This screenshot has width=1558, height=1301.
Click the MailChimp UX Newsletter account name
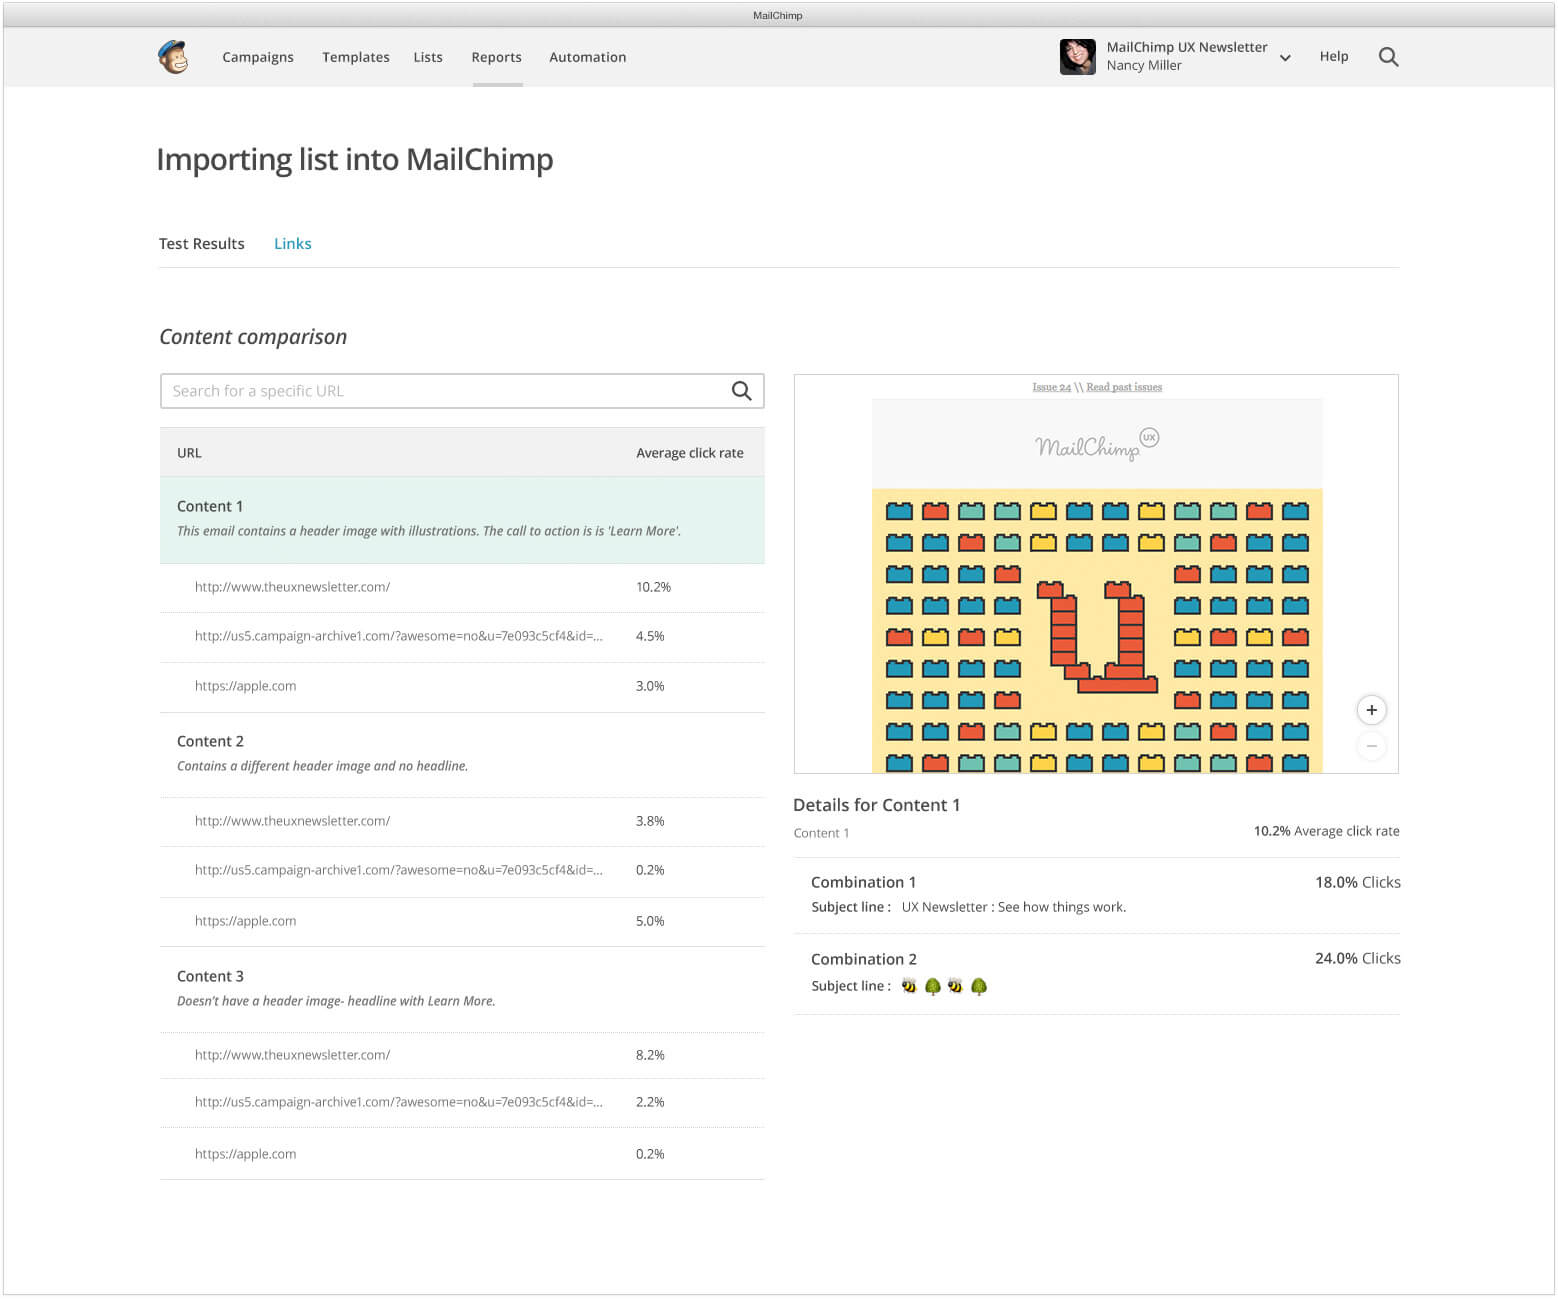[x=1186, y=47]
